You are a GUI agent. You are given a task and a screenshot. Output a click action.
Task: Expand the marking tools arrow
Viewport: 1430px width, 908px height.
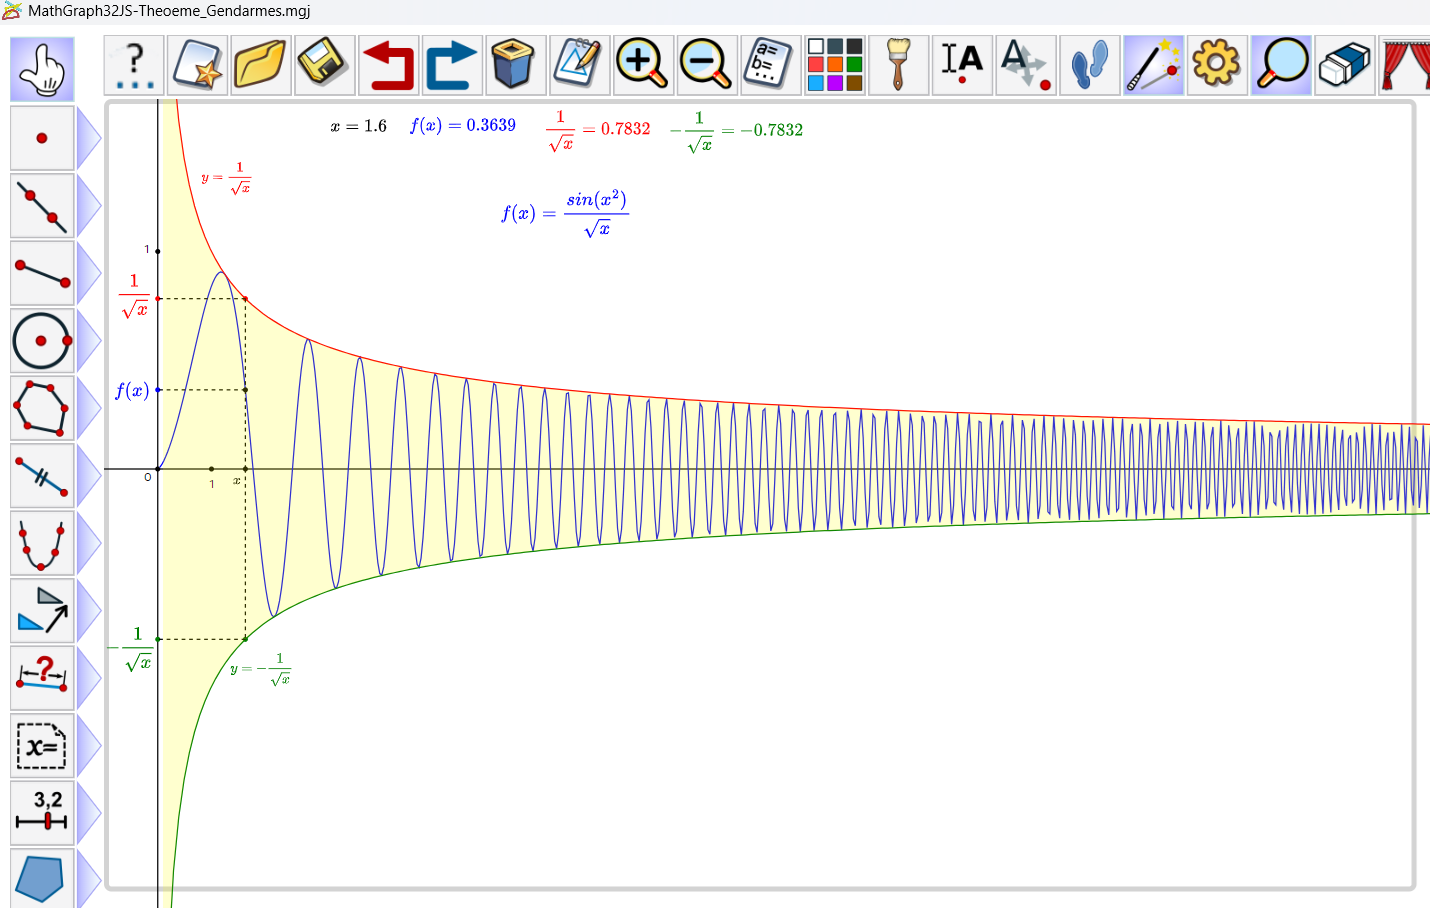(x=88, y=476)
